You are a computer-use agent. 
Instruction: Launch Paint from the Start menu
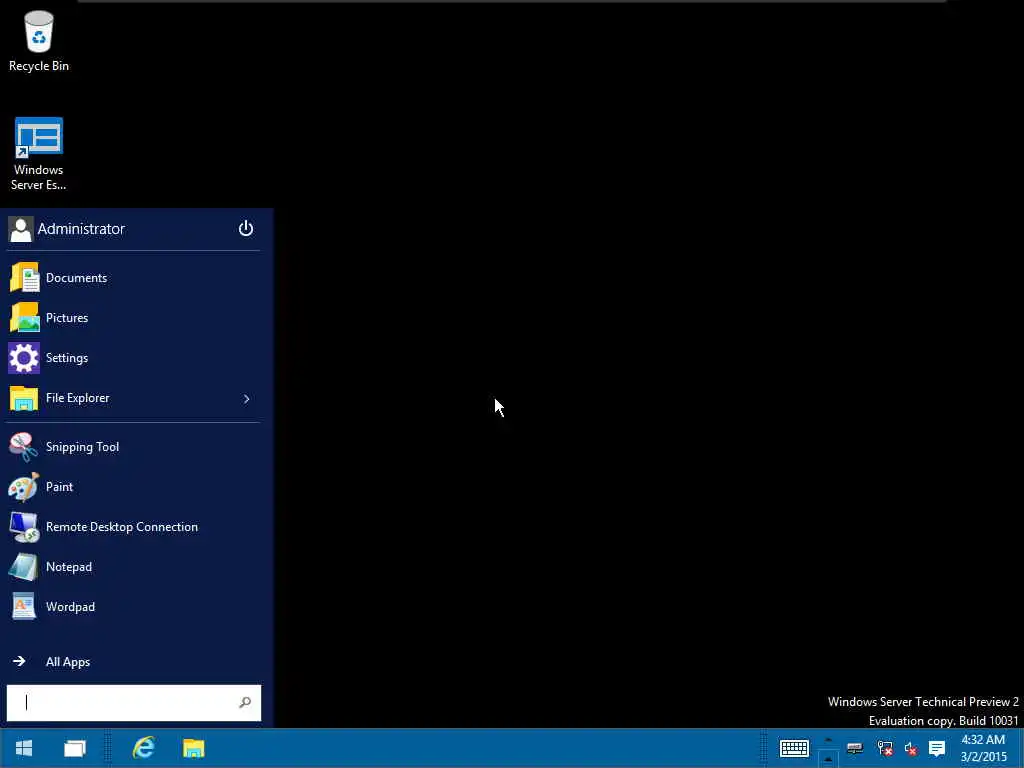point(133,487)
